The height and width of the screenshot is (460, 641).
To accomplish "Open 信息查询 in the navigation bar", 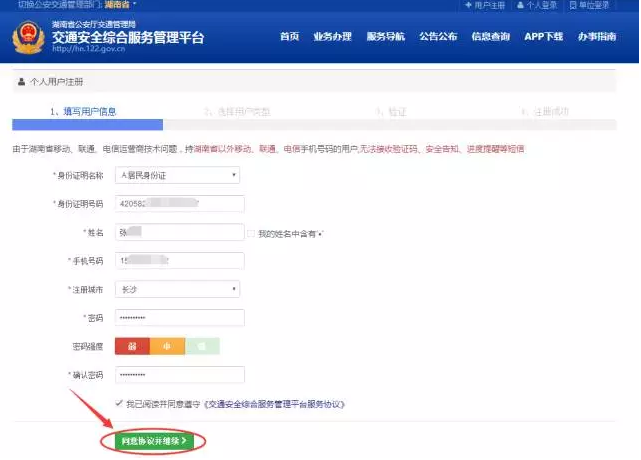I will tap(490, 37).
